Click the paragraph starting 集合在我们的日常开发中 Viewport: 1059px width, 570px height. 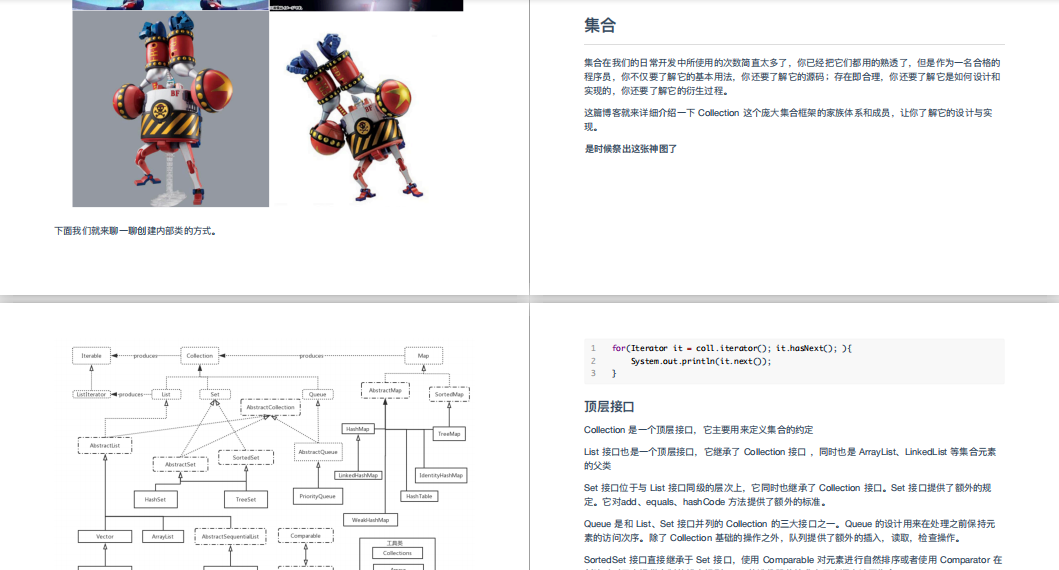point(792,76)
